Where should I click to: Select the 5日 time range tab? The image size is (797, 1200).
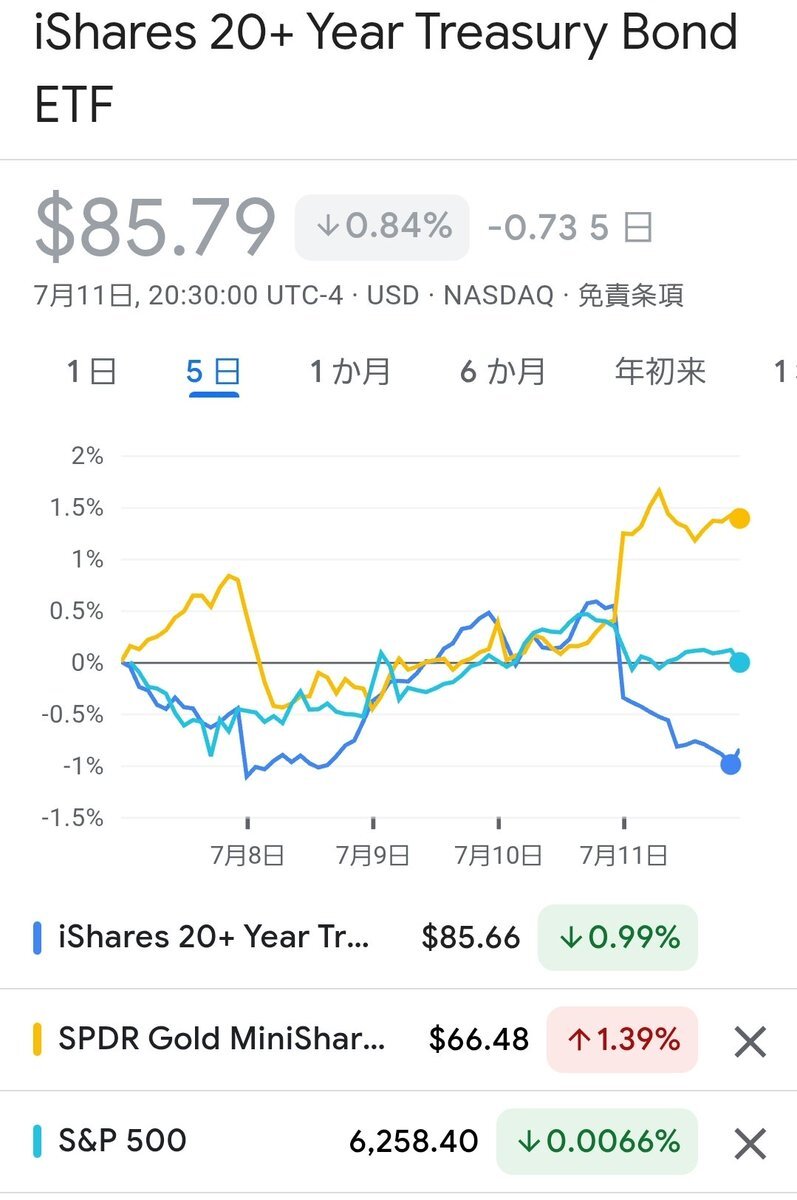tap(213, 372)
